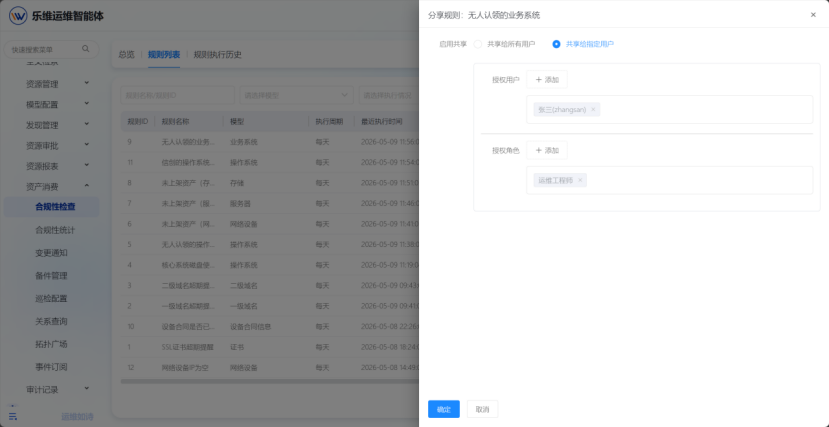Click the table horizontal scrollbar

point(270,381)
